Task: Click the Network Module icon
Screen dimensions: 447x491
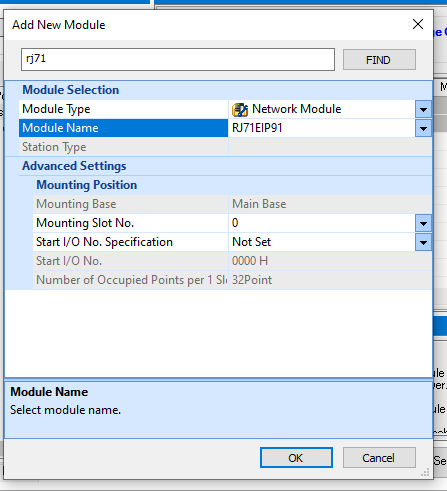Action: coord(240,109)
